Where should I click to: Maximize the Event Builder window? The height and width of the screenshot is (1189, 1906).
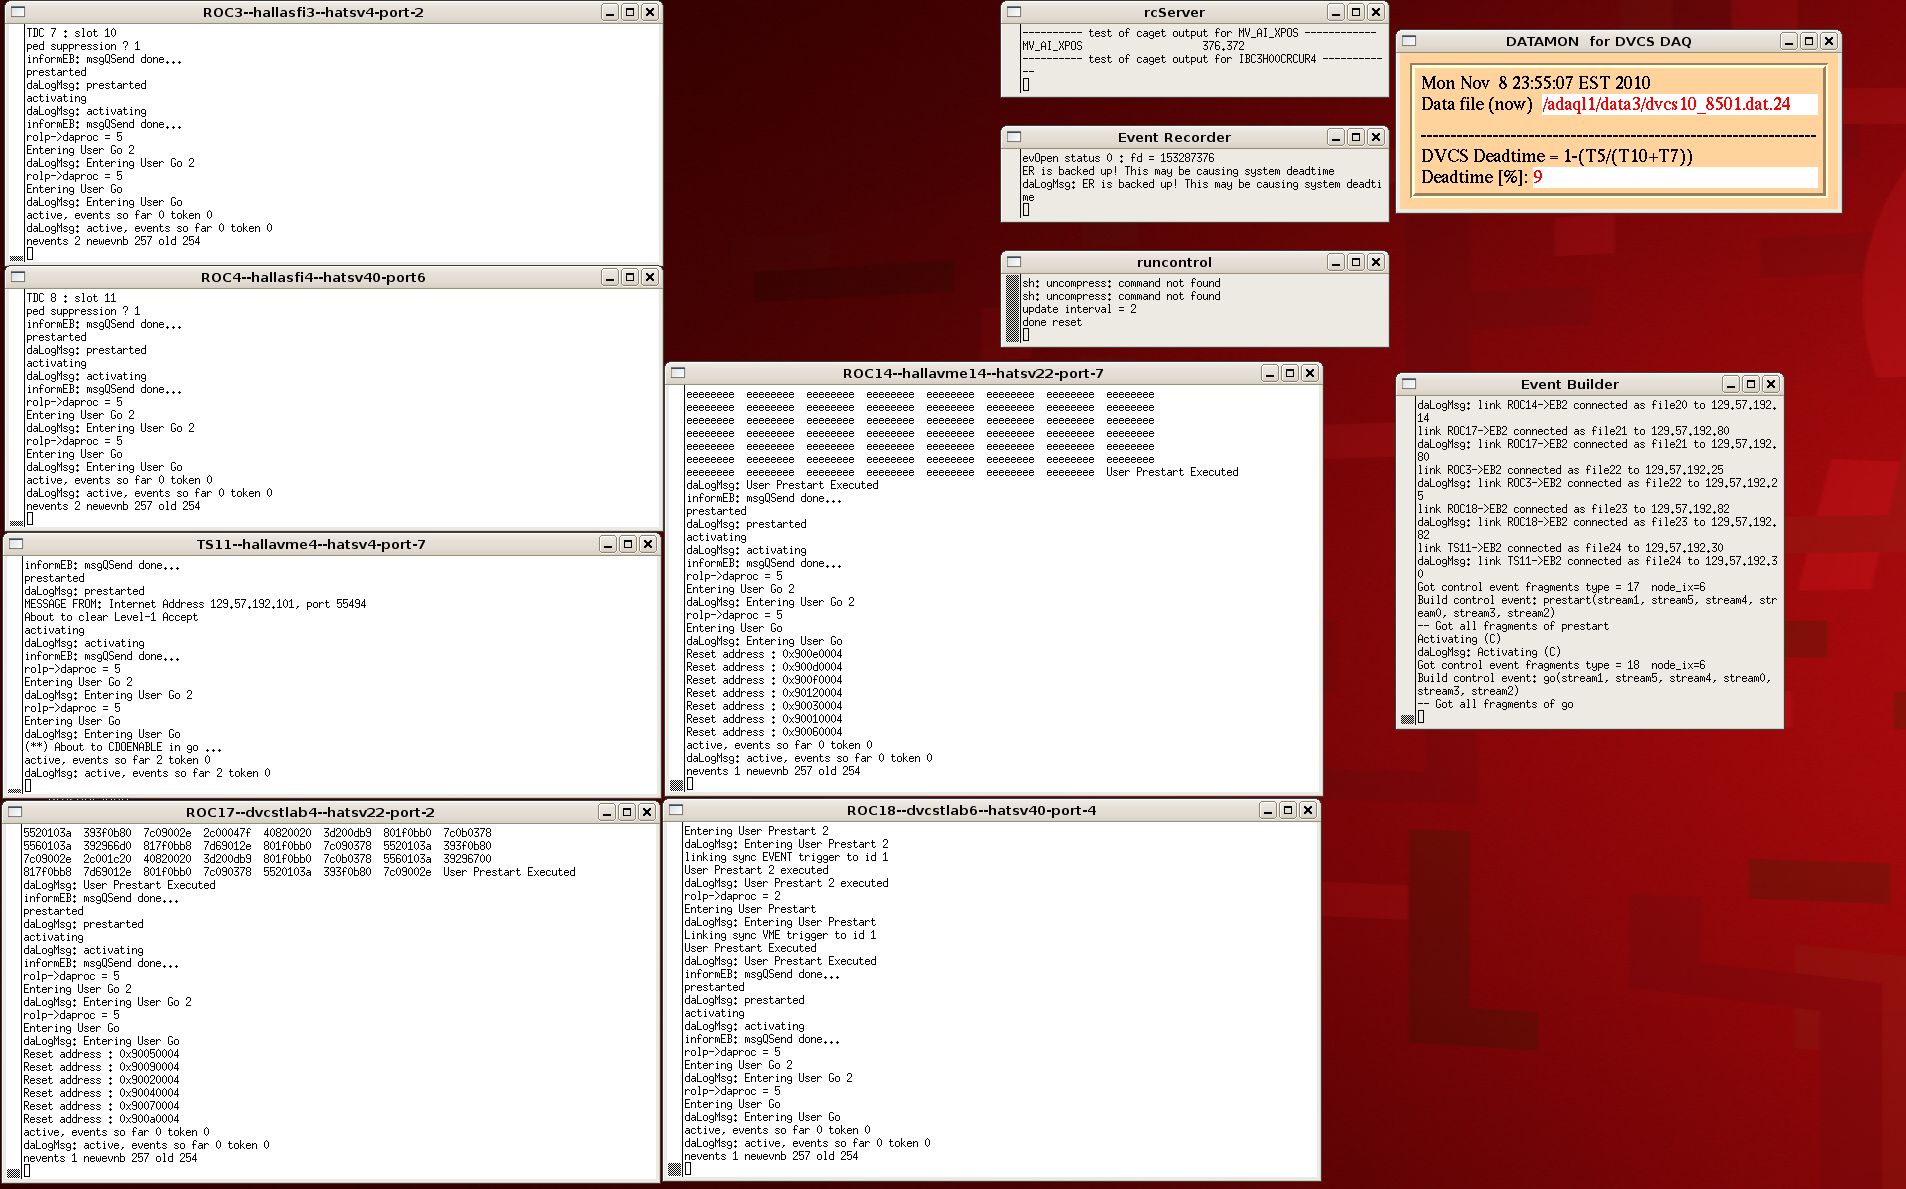1751,384
